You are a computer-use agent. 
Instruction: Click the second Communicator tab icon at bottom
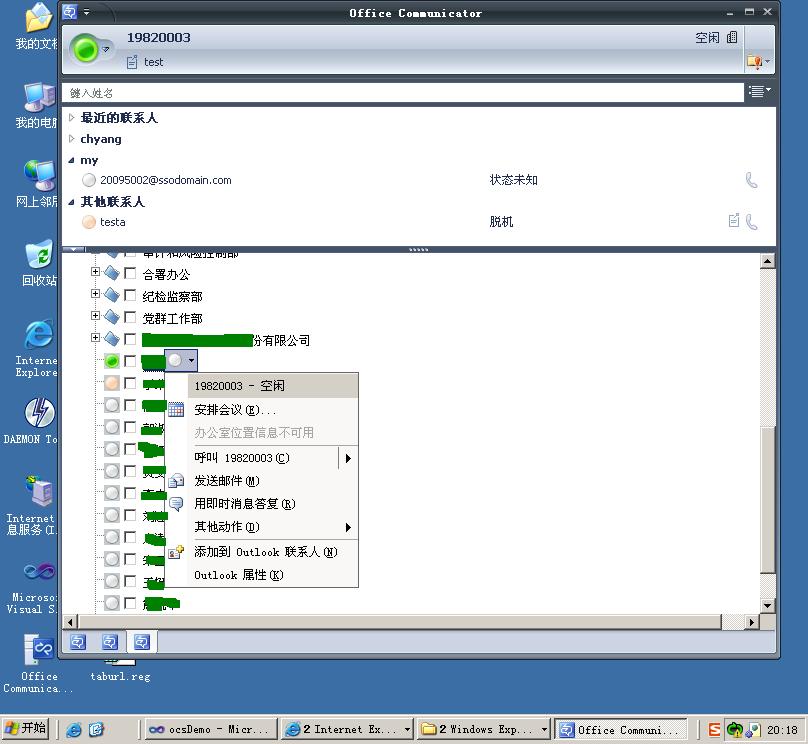110,642
